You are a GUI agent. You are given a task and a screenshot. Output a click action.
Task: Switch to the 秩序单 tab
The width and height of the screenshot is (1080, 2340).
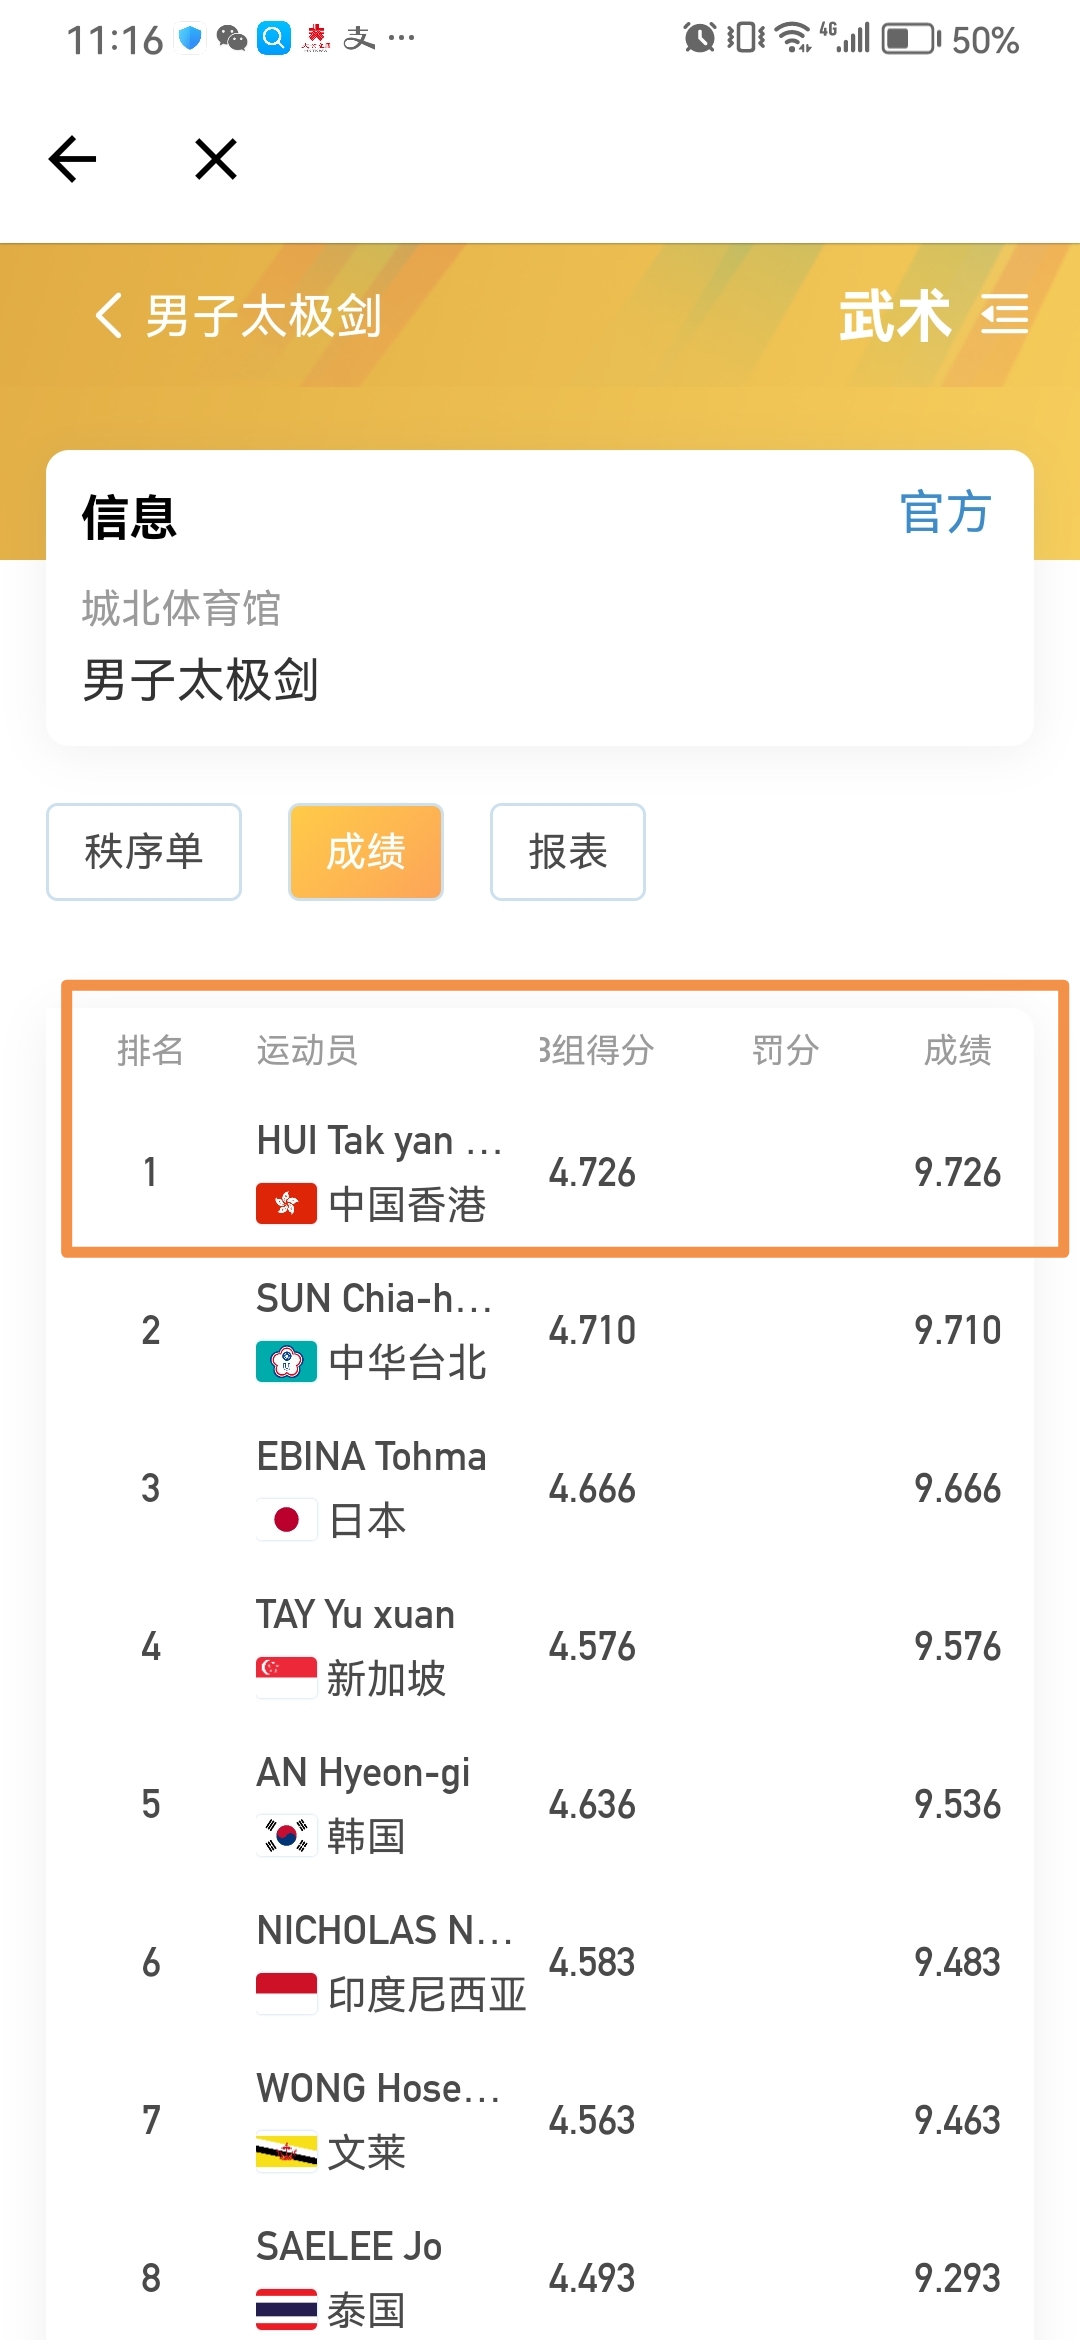(144, 852)
